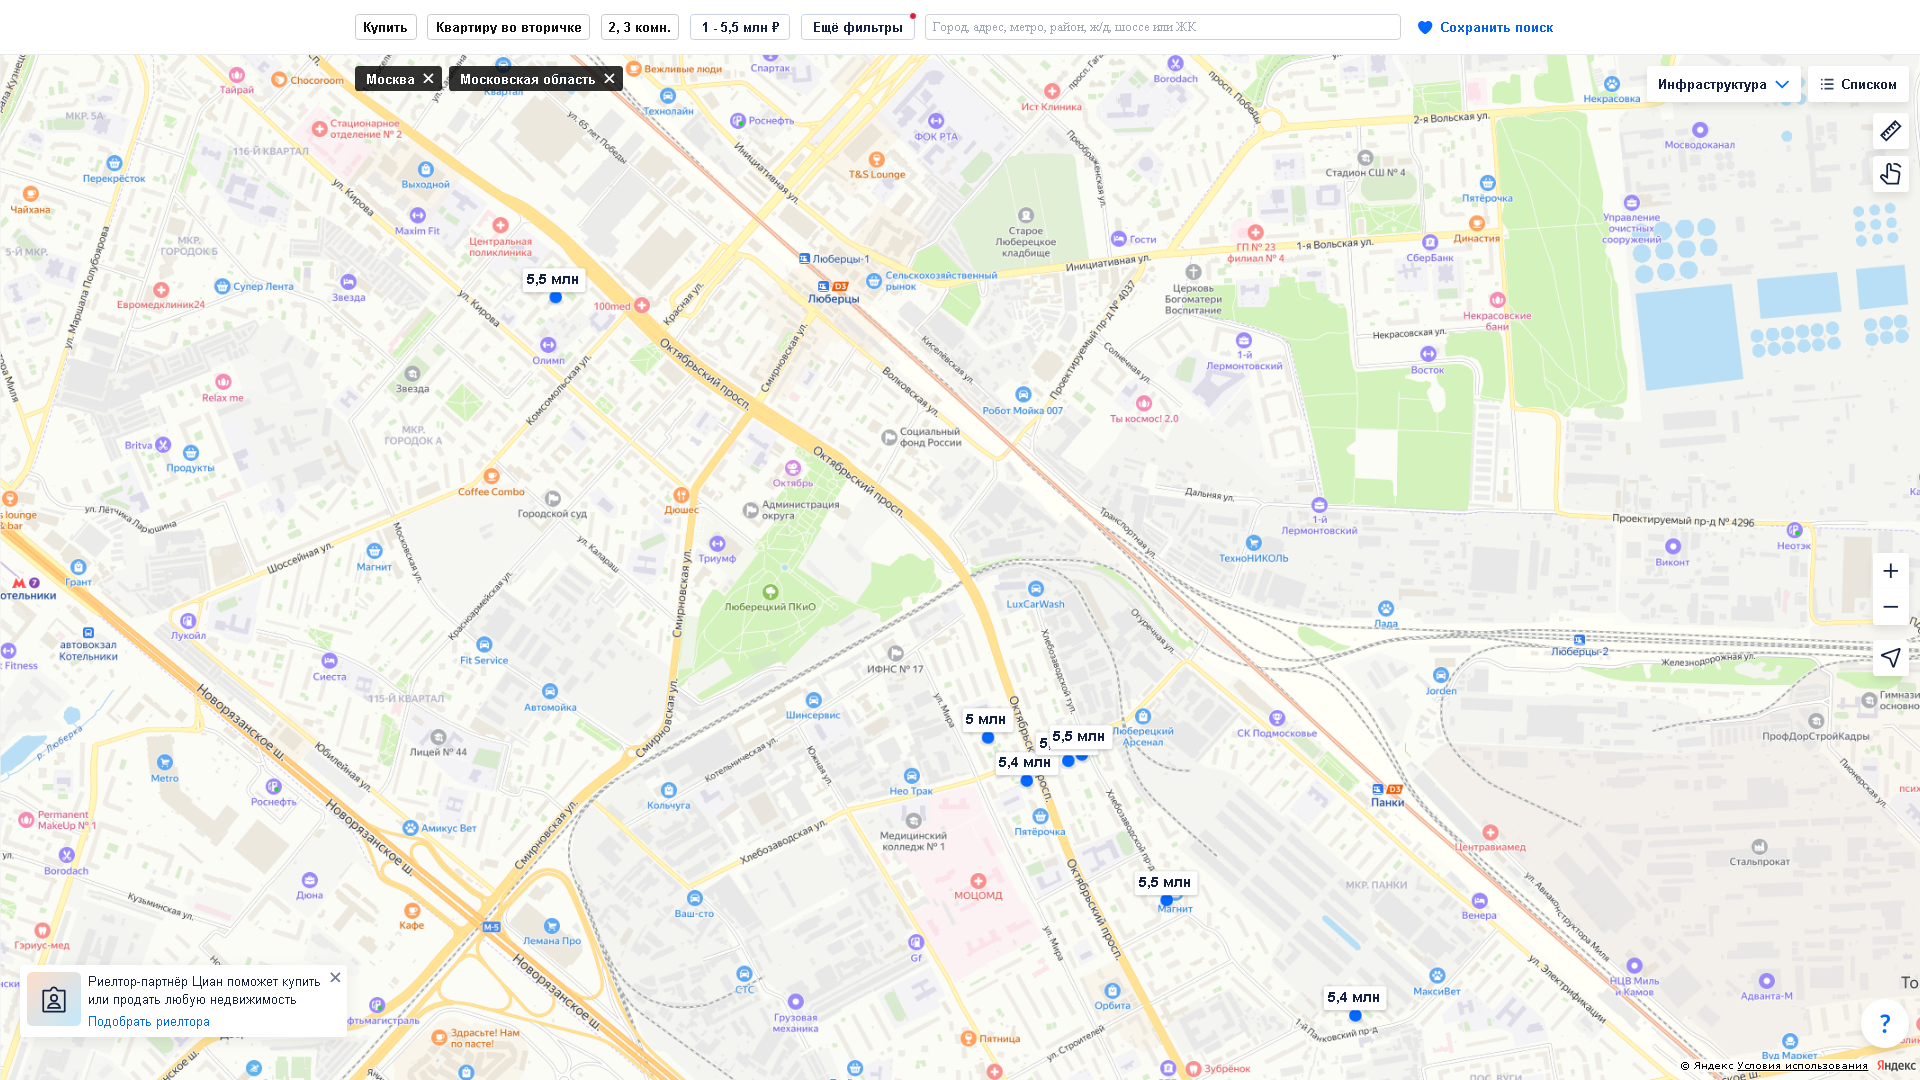Remove the Московская область filter chip
This screenshot has width=1920, height=1080.
pos(609,78)
